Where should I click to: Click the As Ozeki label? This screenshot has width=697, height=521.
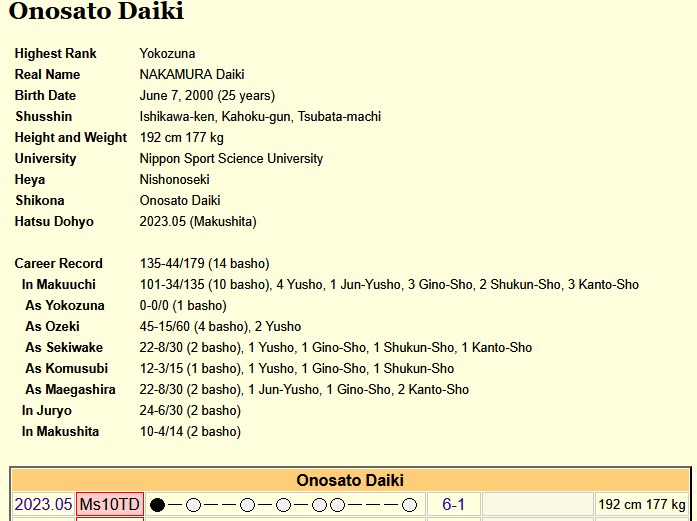click(x=52, y=326)
